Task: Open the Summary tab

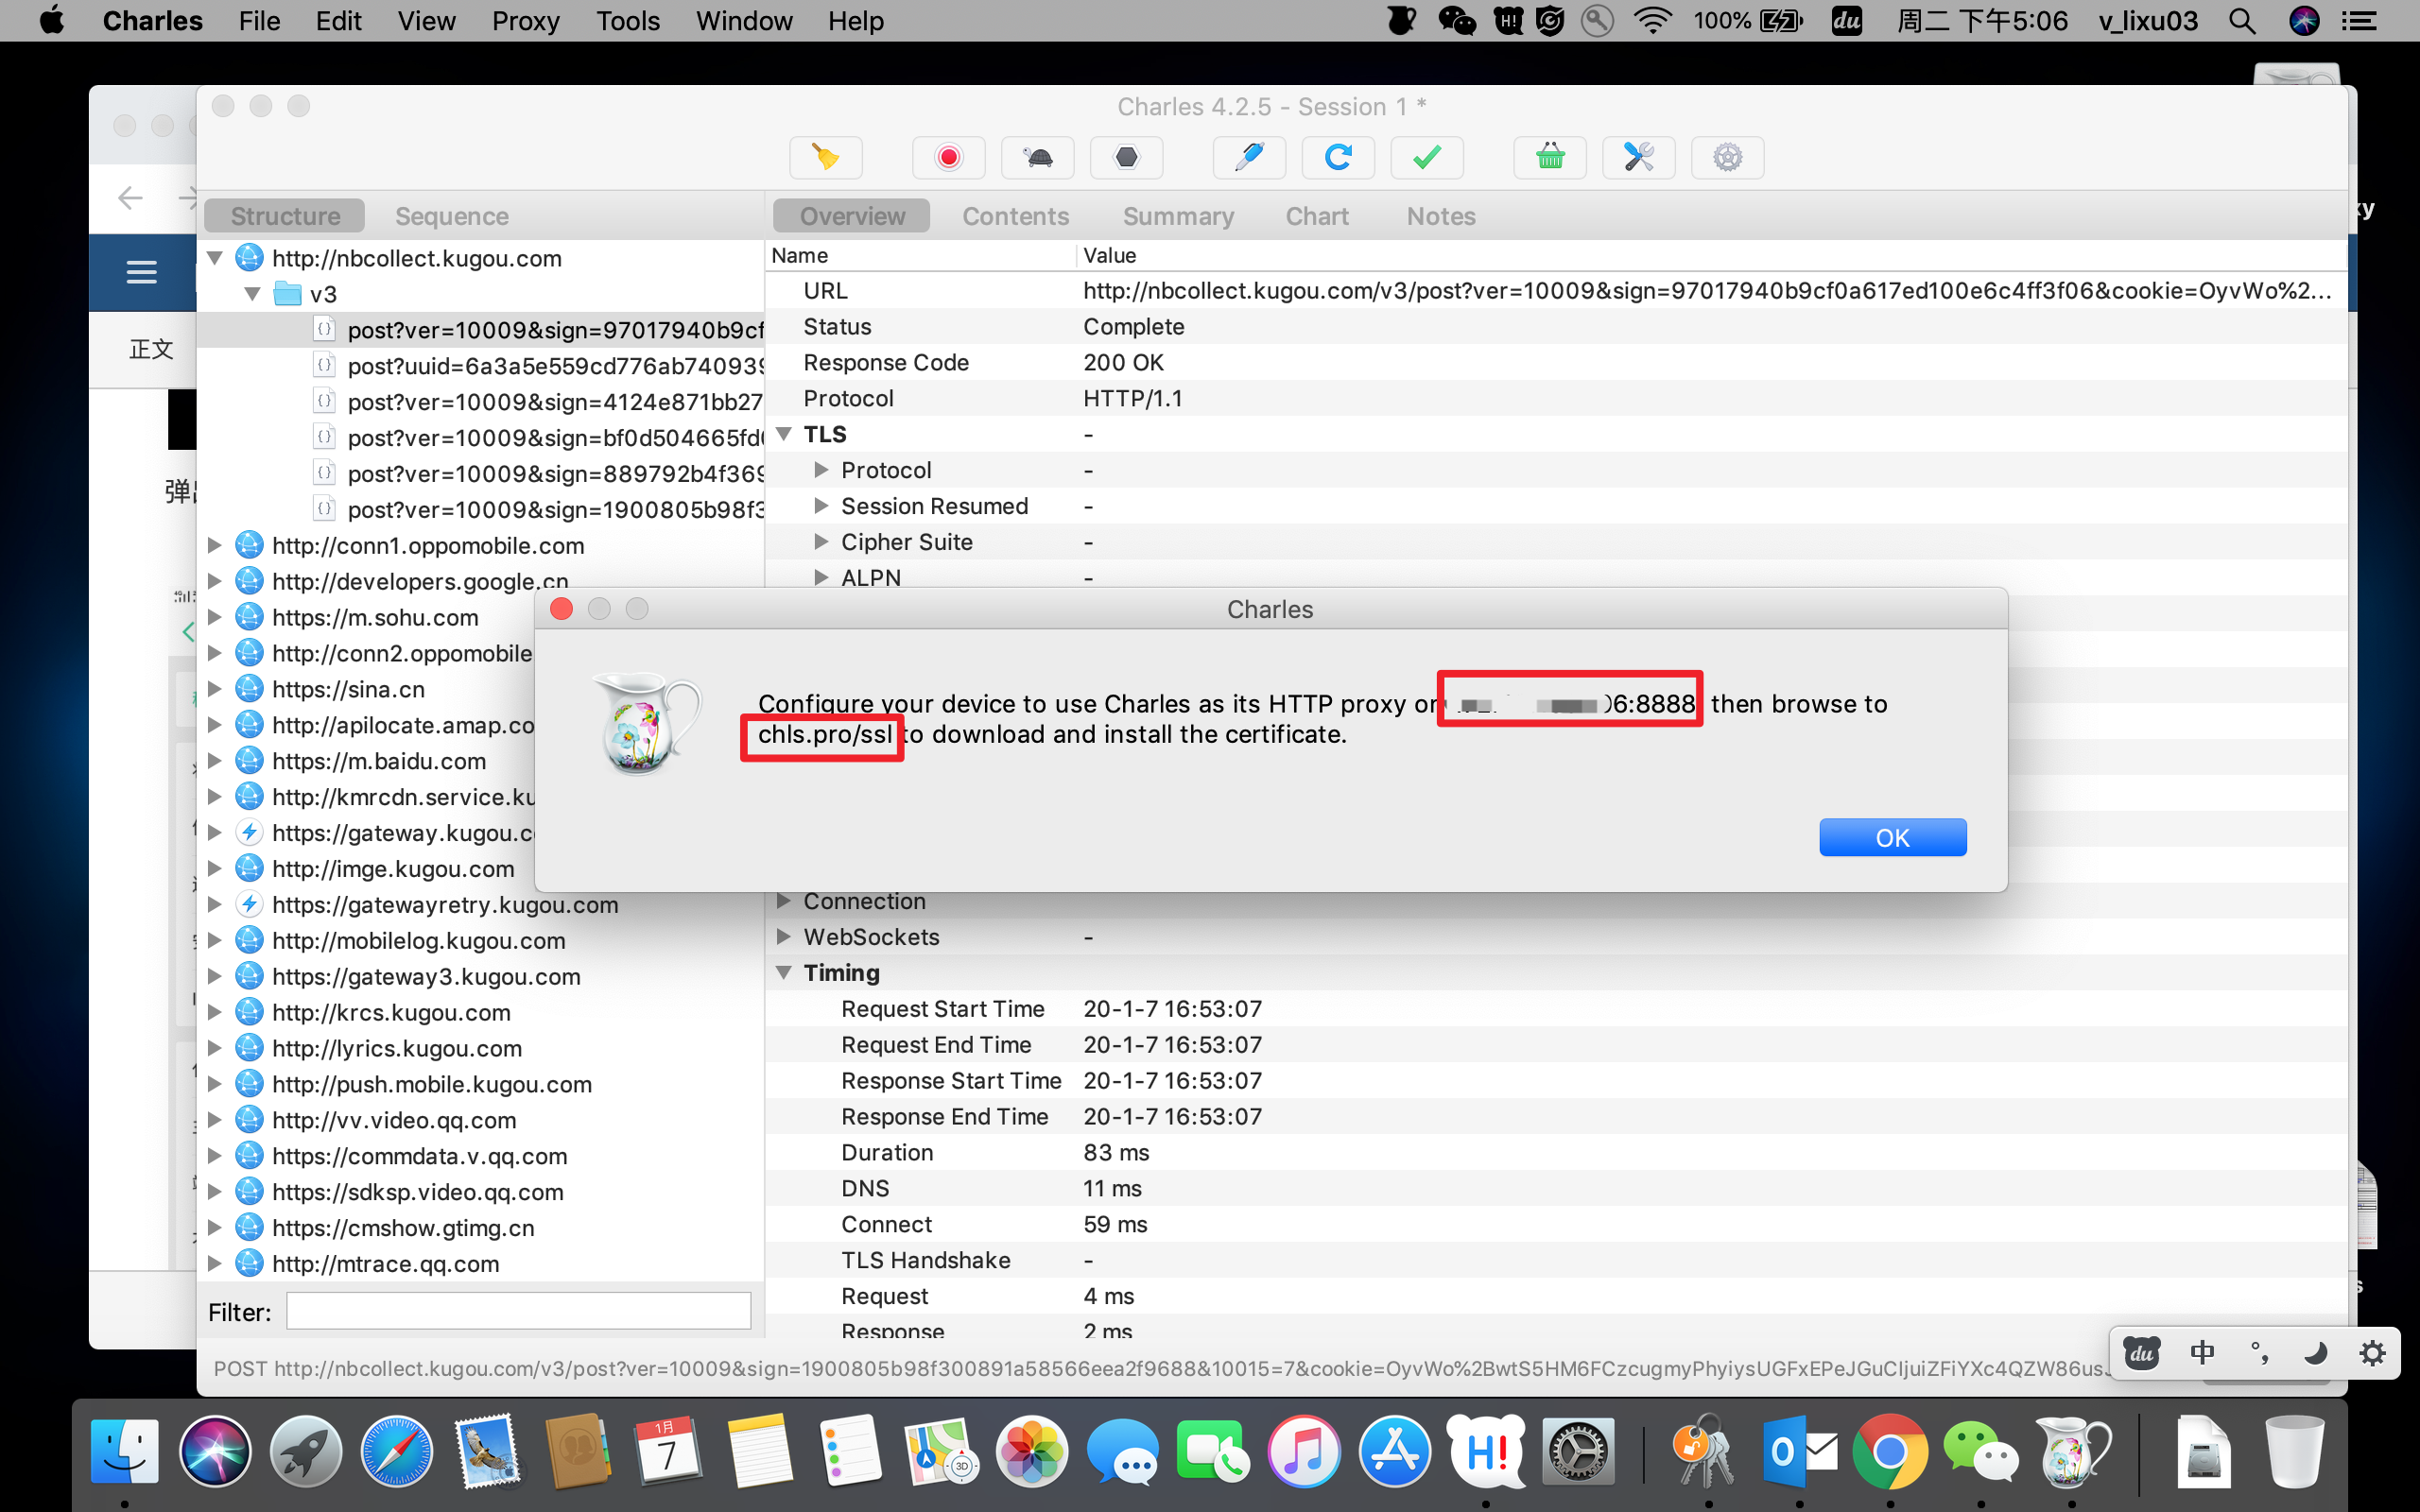Action: click(1178, 216)
